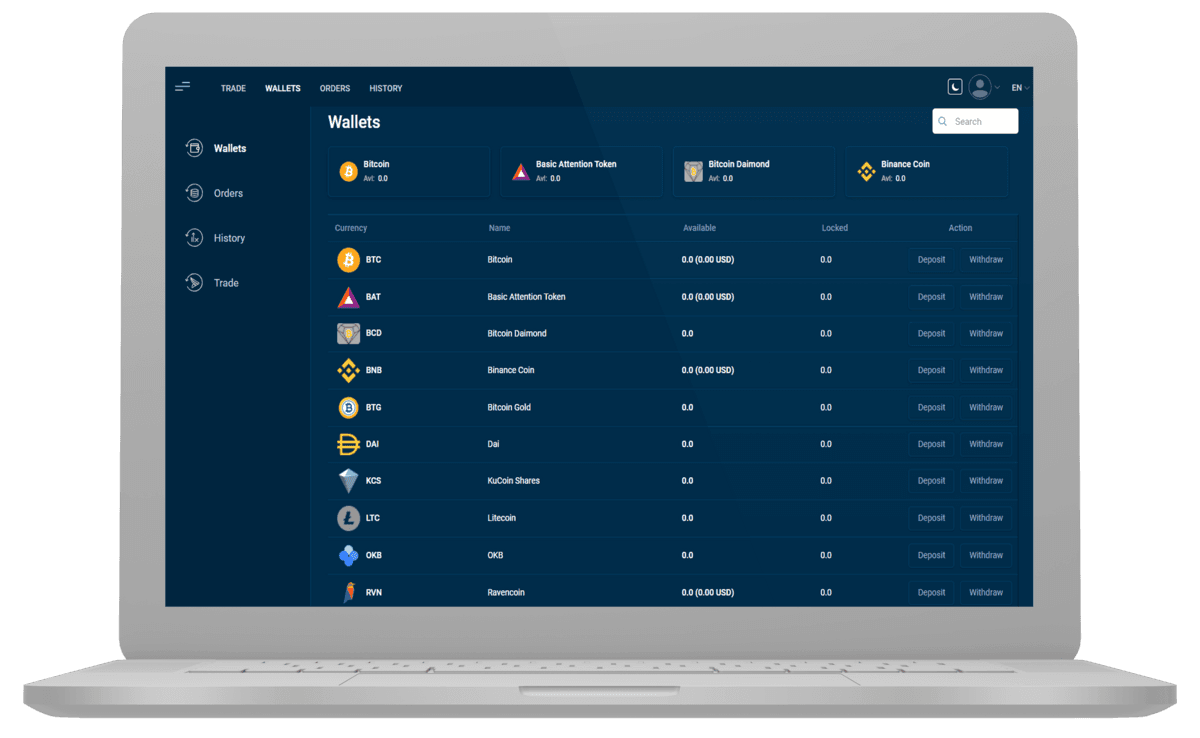The image size is (1200, 738).
Task: Withdraw from the BNB wallet
Action: click(x=985, y=370)
